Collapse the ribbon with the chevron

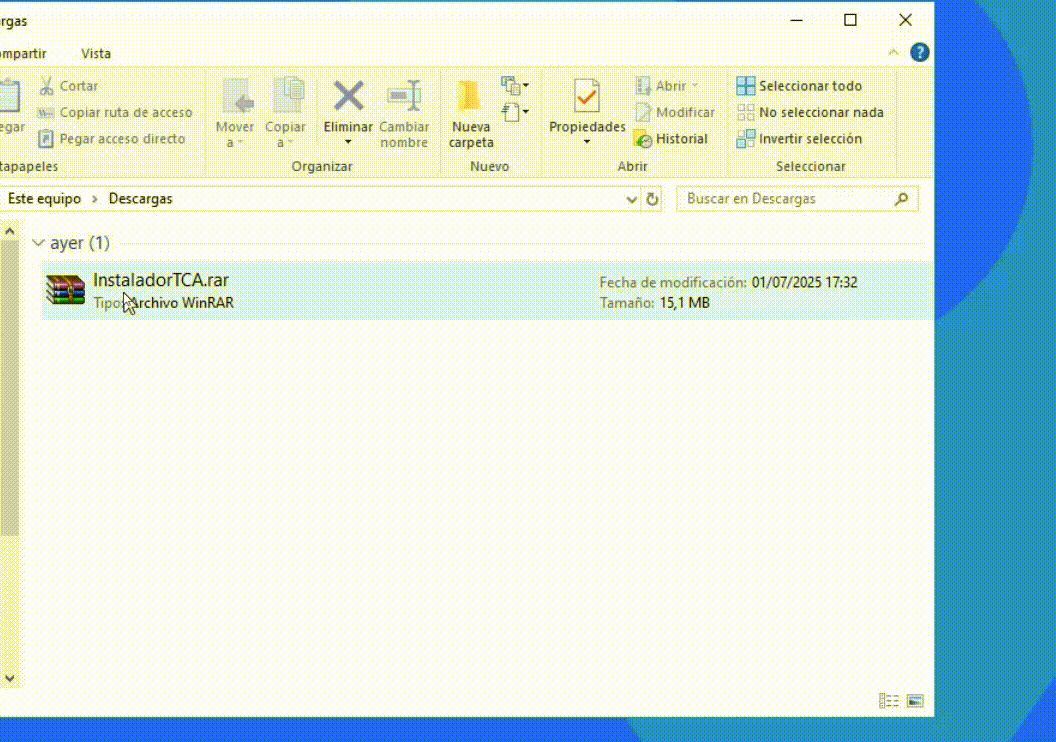click(x=893, y=53)
